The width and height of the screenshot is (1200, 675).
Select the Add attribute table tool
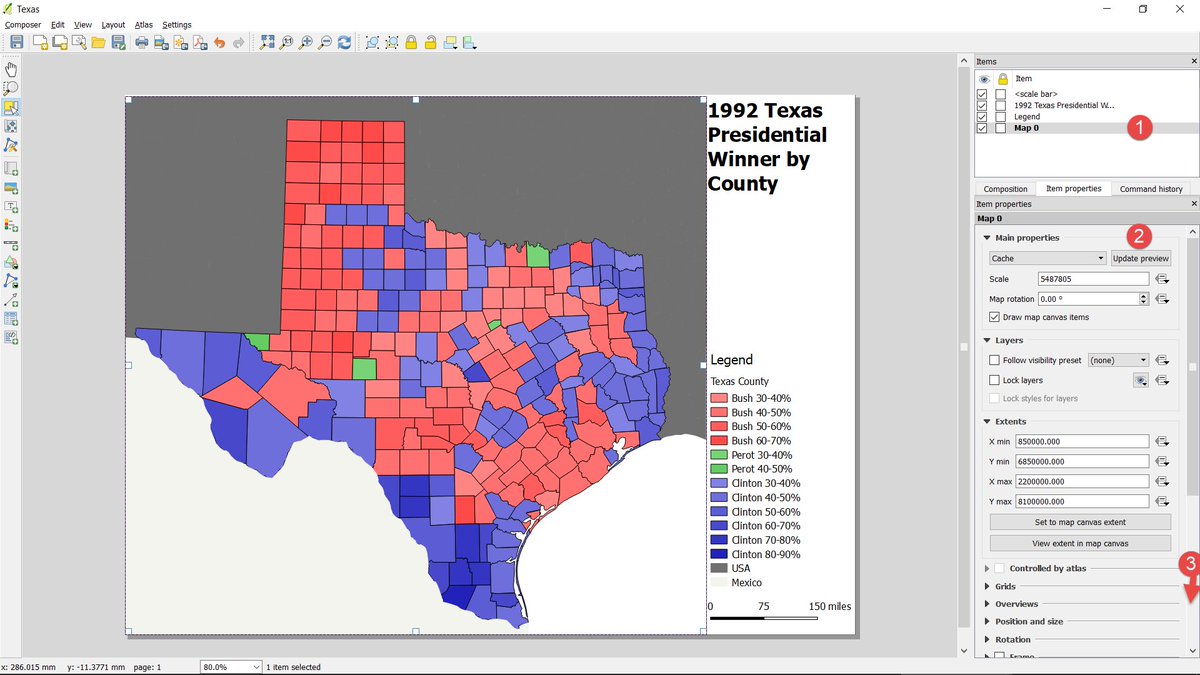pyautogui.click(x=11, y=319)
